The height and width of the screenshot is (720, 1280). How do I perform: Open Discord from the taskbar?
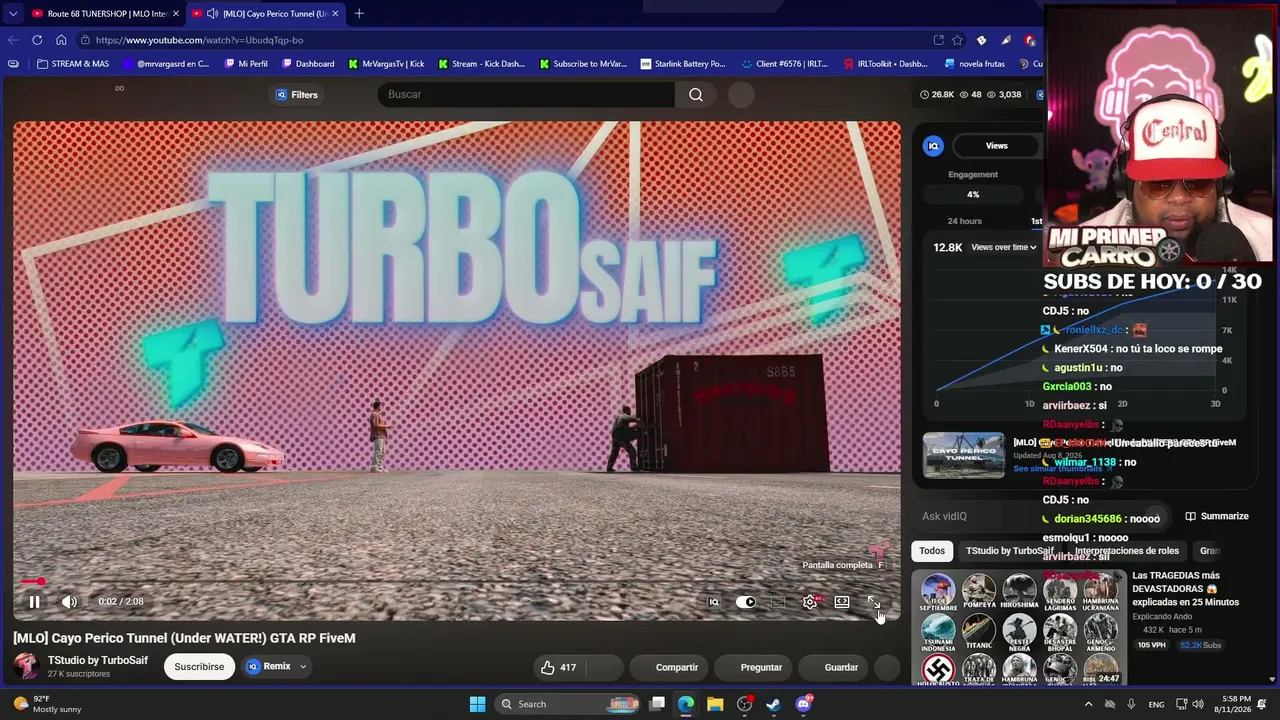[x=803, y=704]
